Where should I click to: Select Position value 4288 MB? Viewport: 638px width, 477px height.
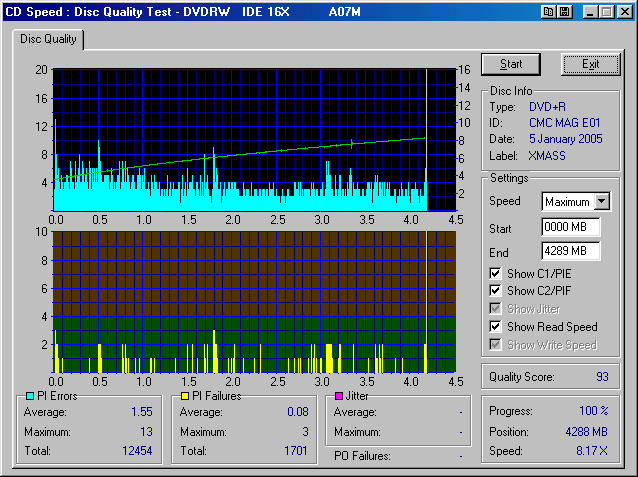(x=586, y=431)
